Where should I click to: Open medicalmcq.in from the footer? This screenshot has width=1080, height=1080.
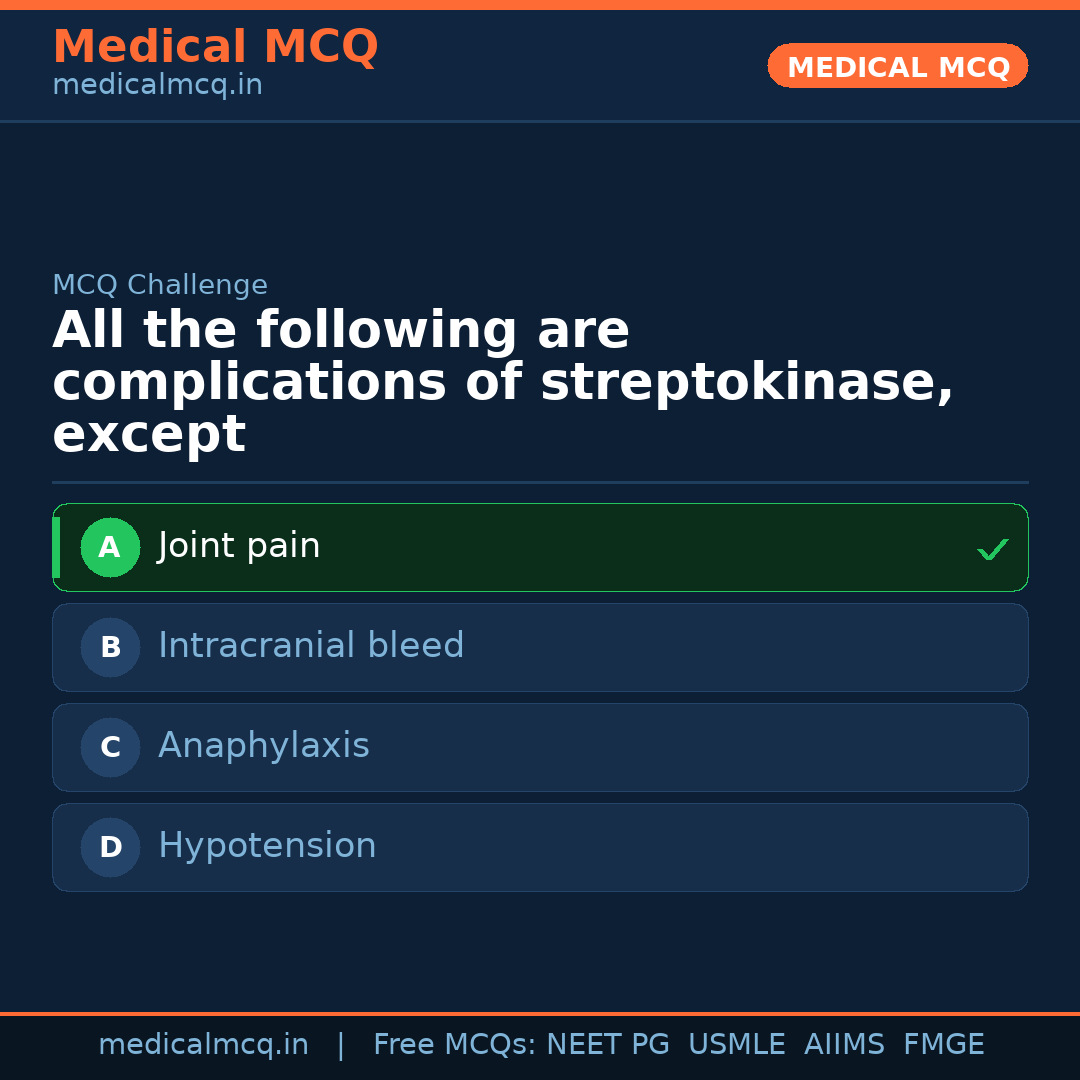coord(204,1044)
